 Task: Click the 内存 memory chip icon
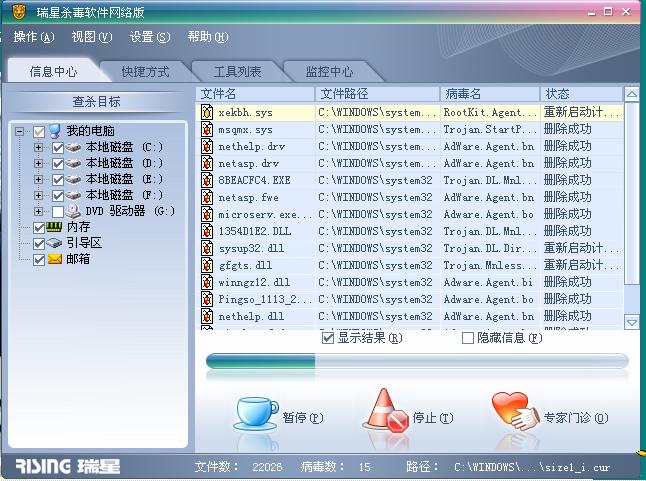(54, 226)
